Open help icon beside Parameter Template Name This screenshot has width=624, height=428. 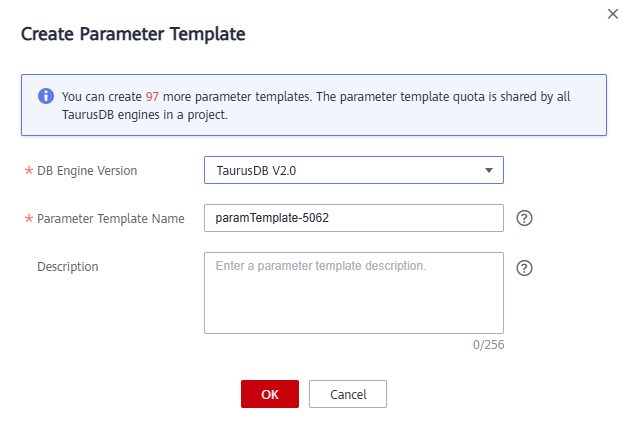[524, 218]
